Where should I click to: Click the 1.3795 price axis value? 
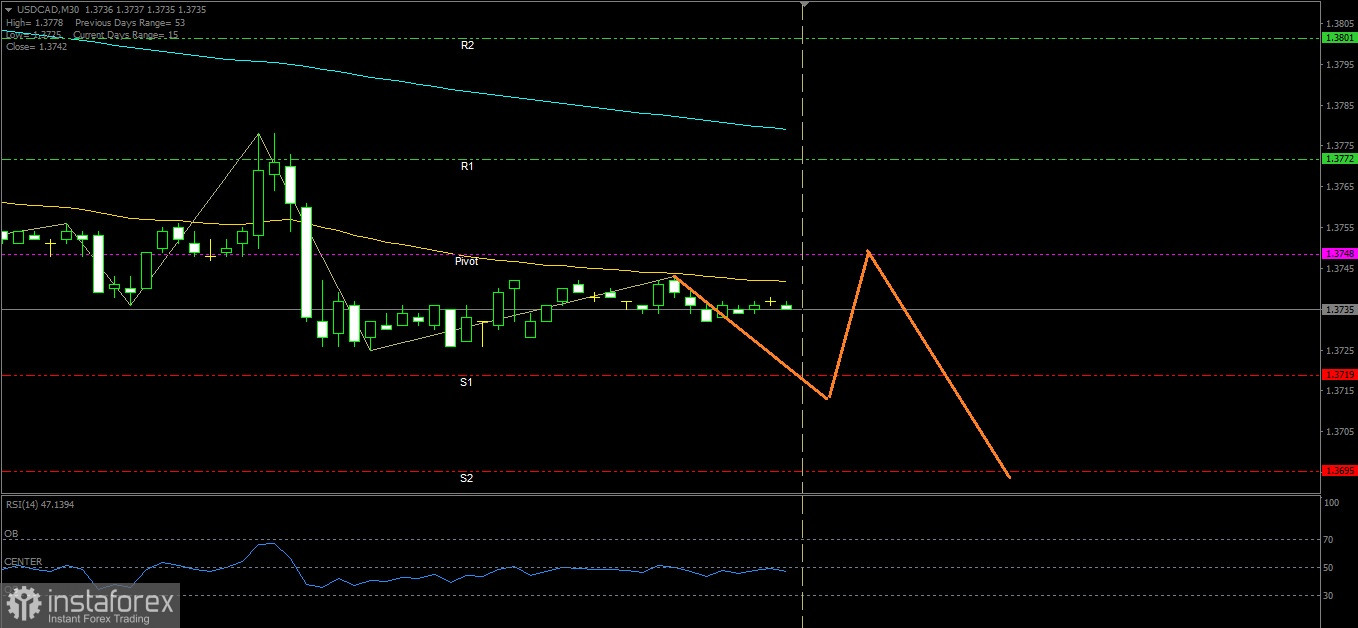[1339, 65]
